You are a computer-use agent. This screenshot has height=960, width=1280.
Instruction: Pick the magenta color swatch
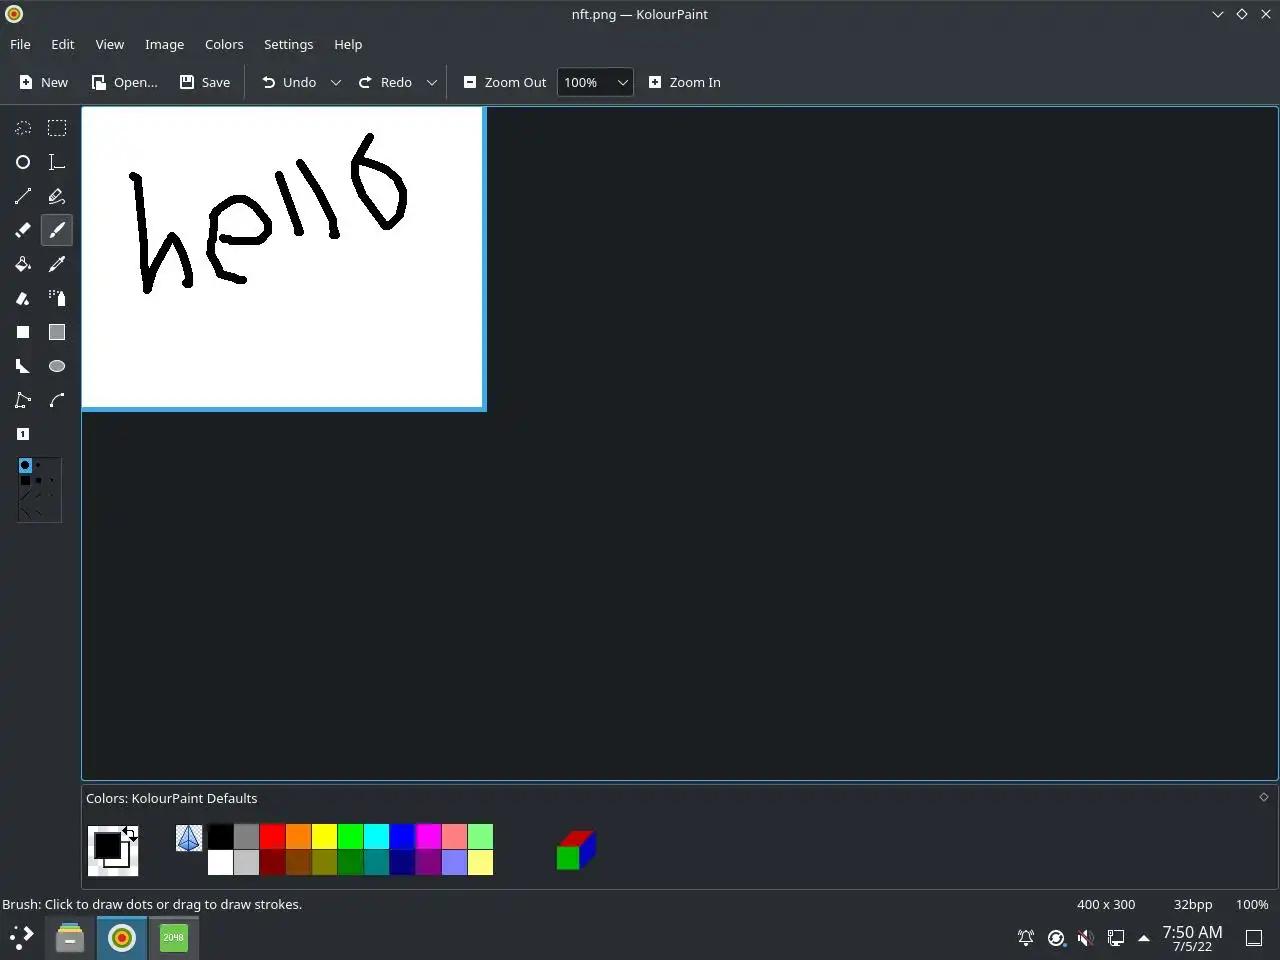click(429, 836)
